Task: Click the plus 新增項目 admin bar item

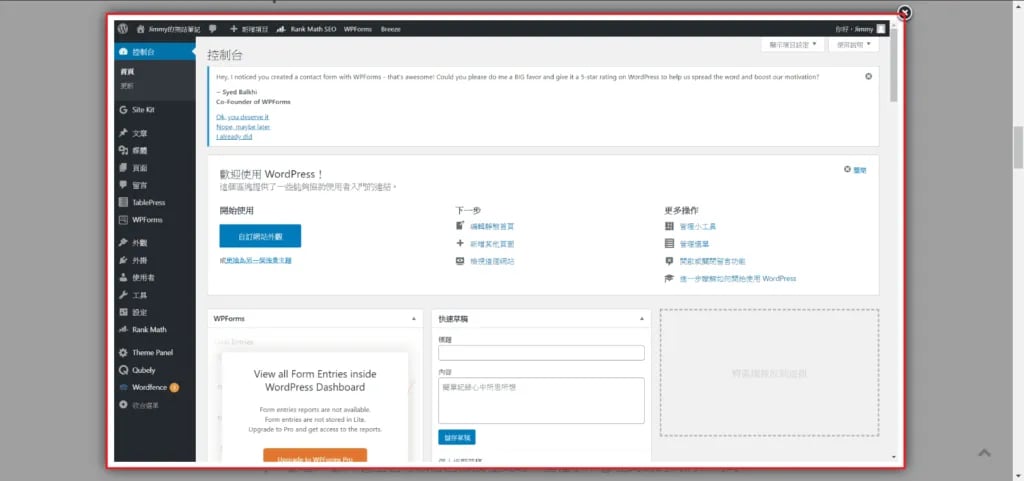Action: [x=247, y=29]
